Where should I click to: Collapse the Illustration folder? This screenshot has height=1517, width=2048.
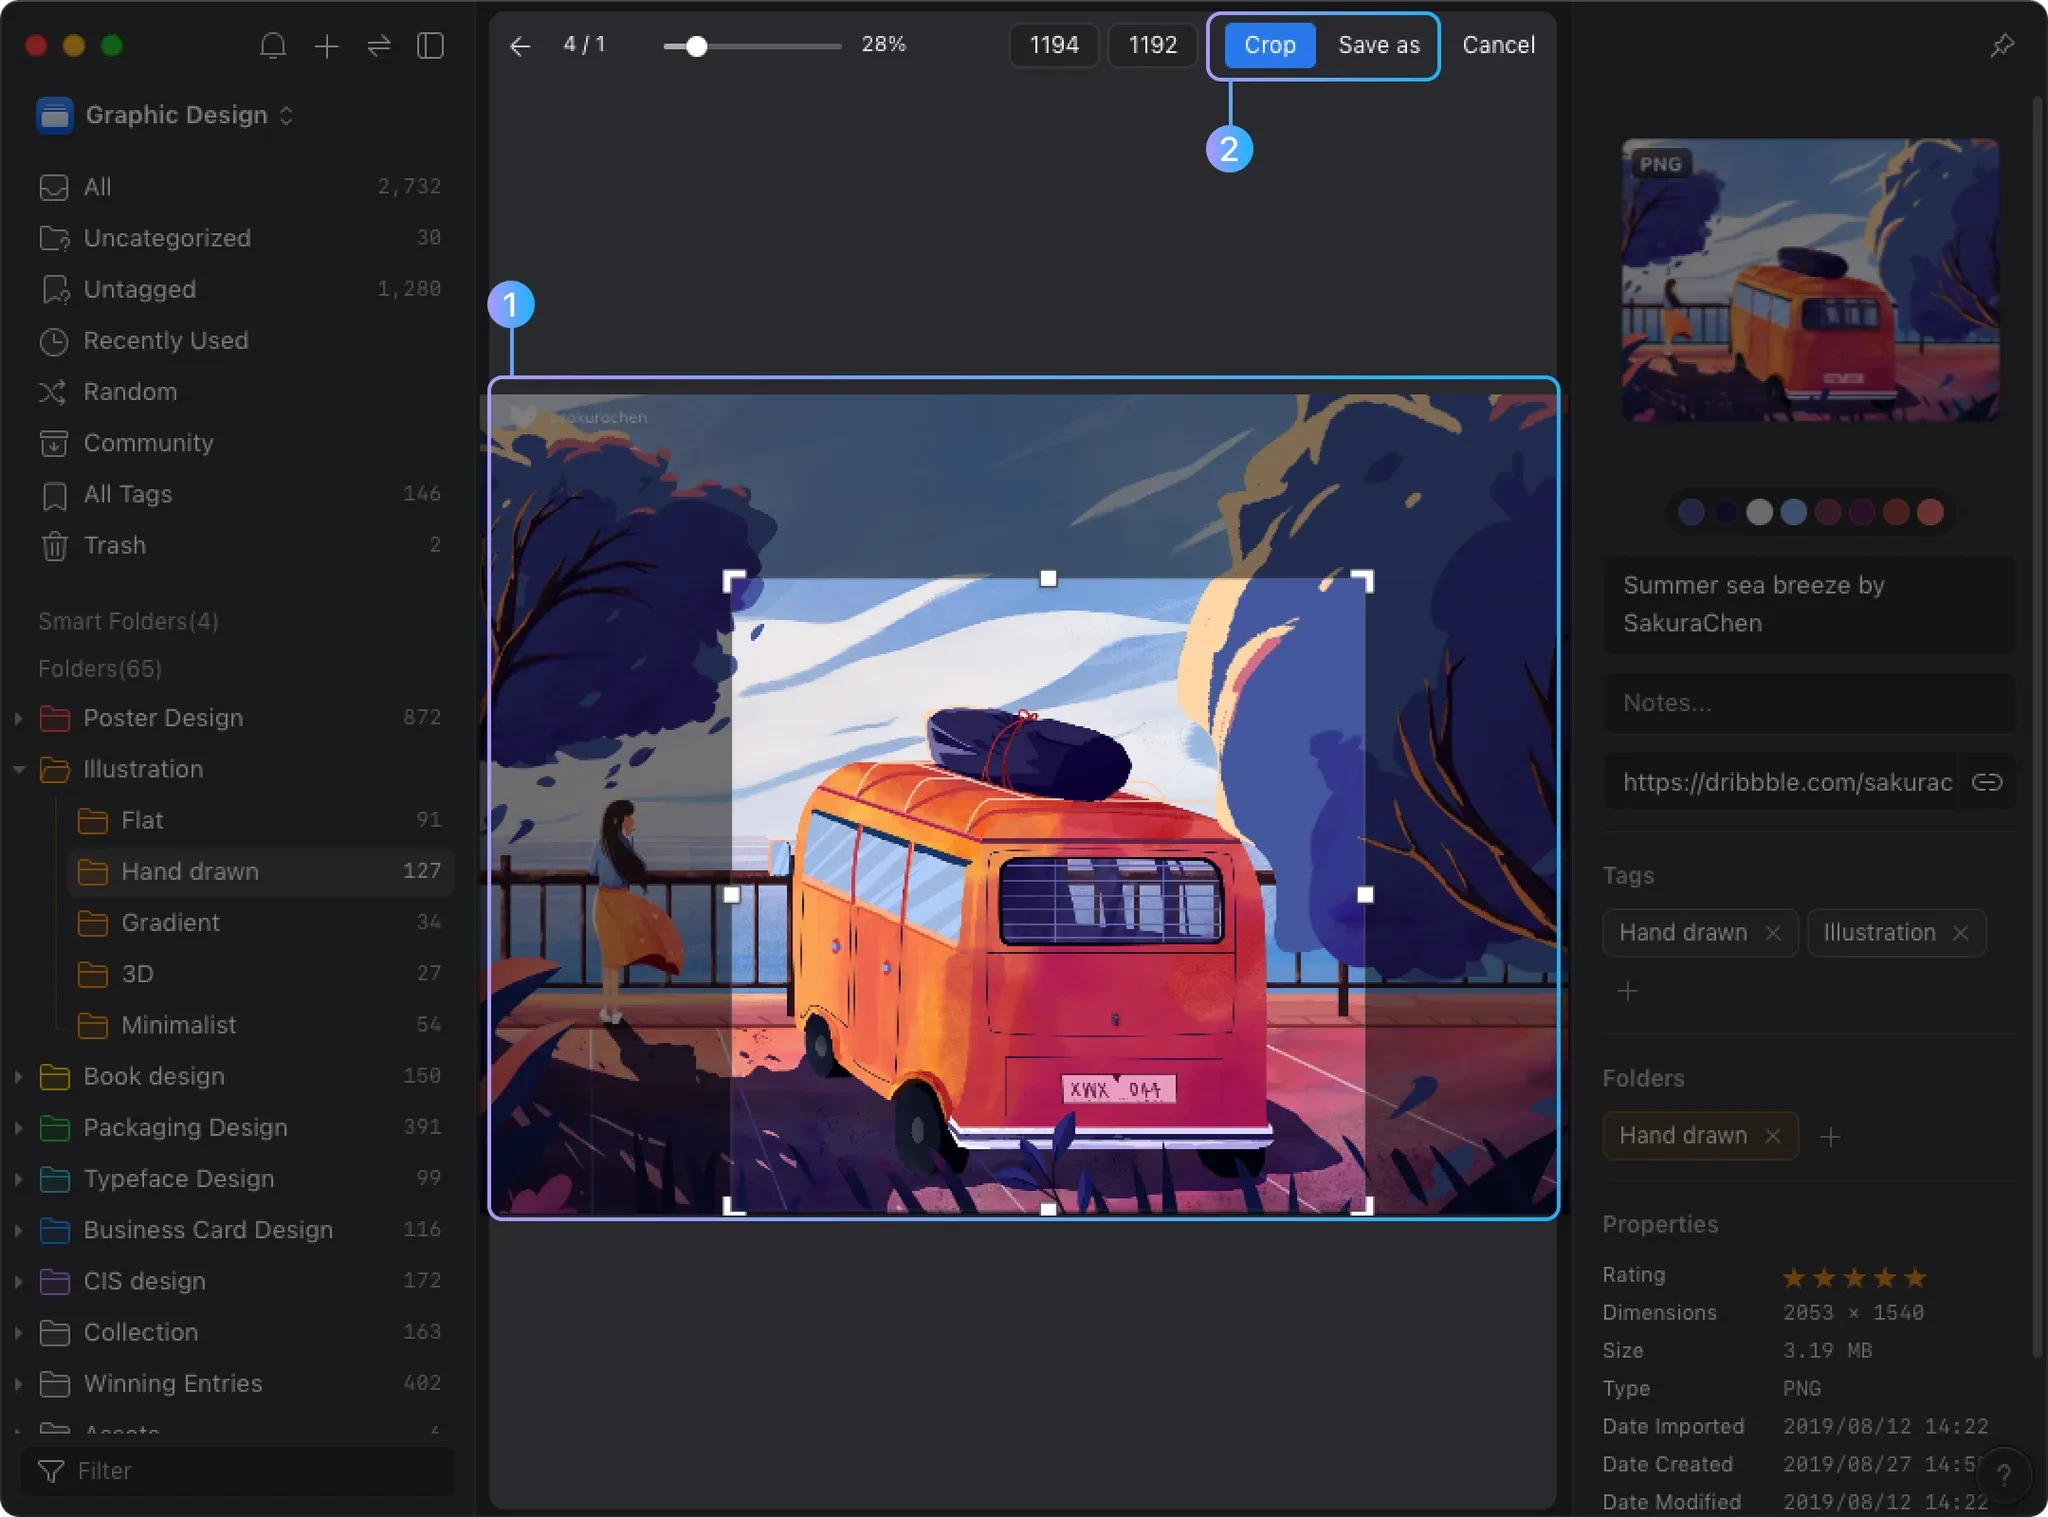click(x=18, y=769)
